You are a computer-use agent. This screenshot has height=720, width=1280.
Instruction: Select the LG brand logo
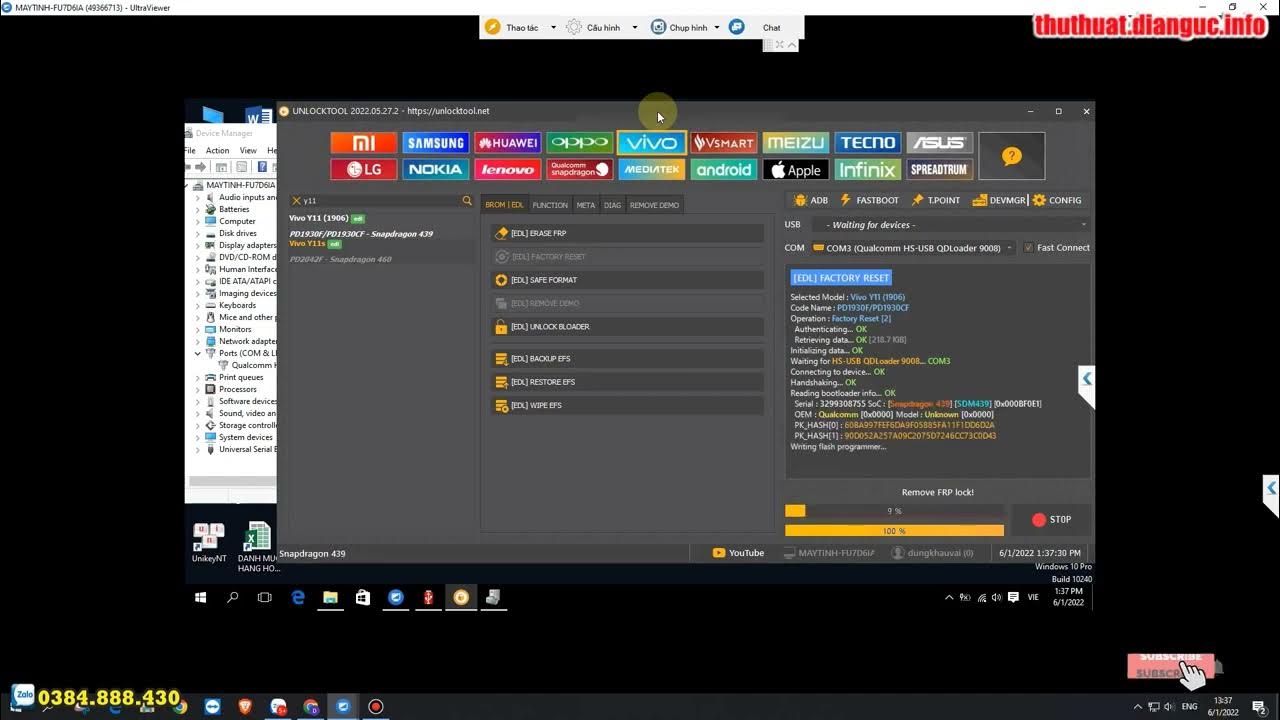click(x=364, y=170)
